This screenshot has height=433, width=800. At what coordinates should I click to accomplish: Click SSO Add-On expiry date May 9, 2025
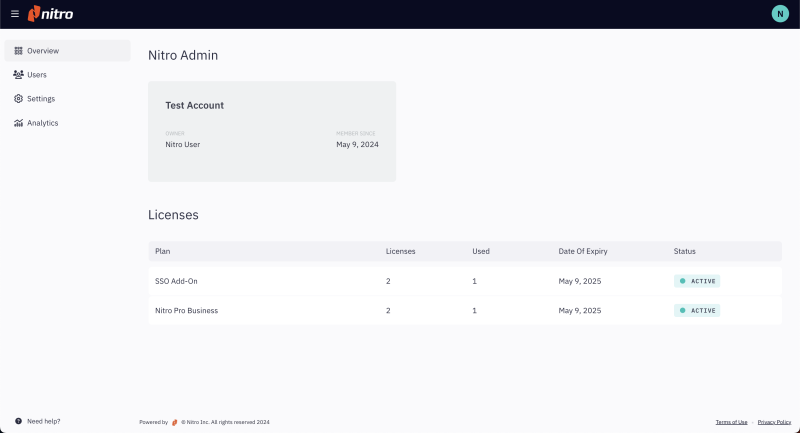tap(580, 281)
